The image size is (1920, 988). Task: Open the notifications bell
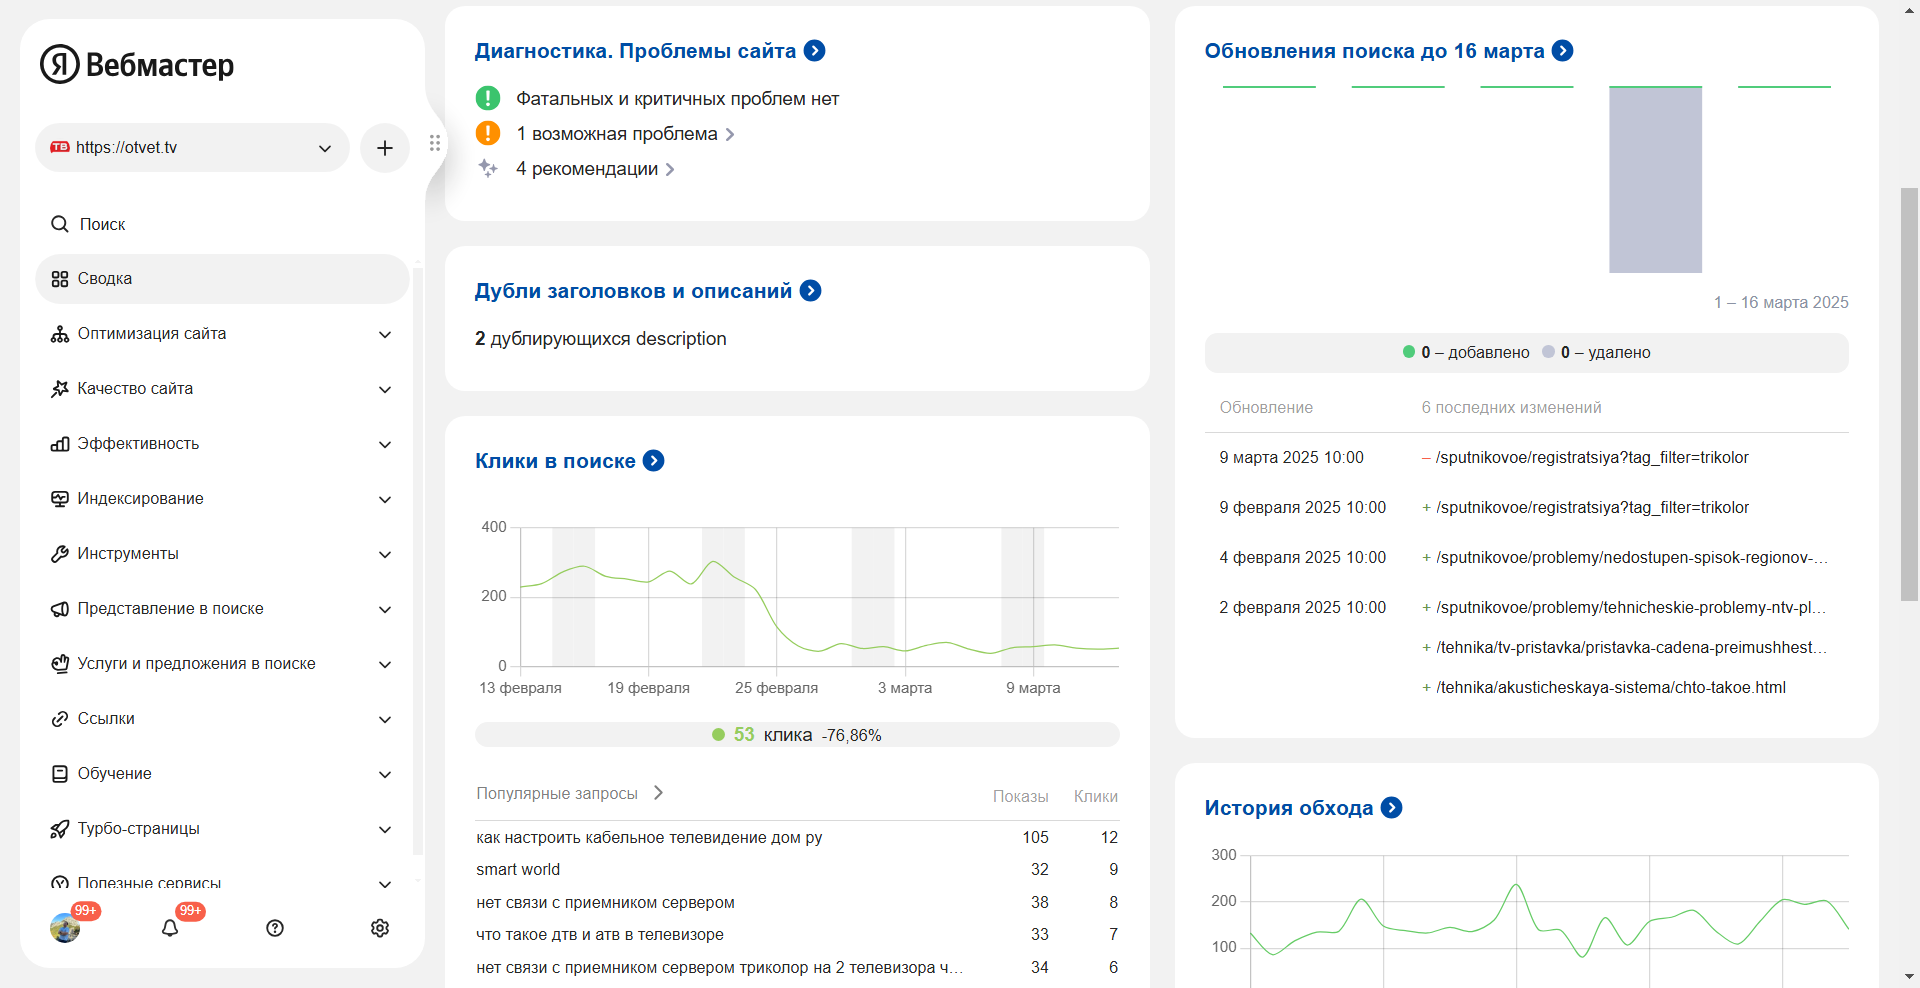point(170,928)
